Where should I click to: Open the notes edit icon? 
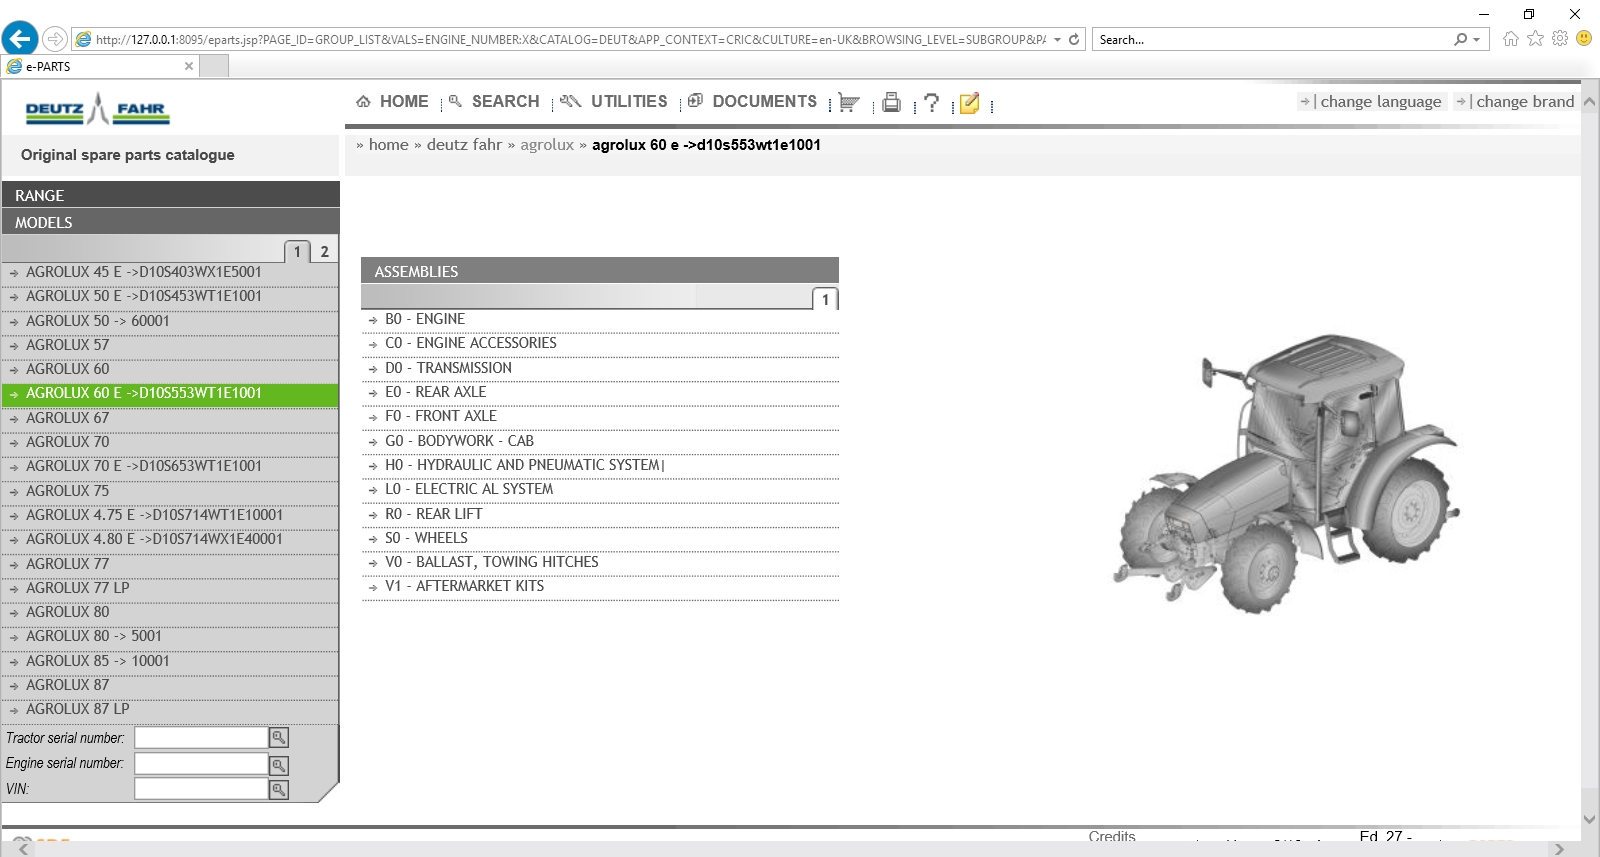[x=969, y=103]
